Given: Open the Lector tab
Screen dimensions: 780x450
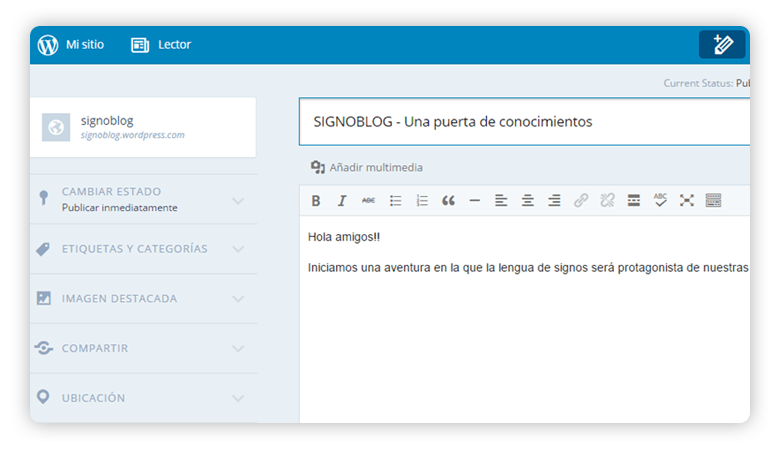Looking at the screenshot, I should coord(161,45).
